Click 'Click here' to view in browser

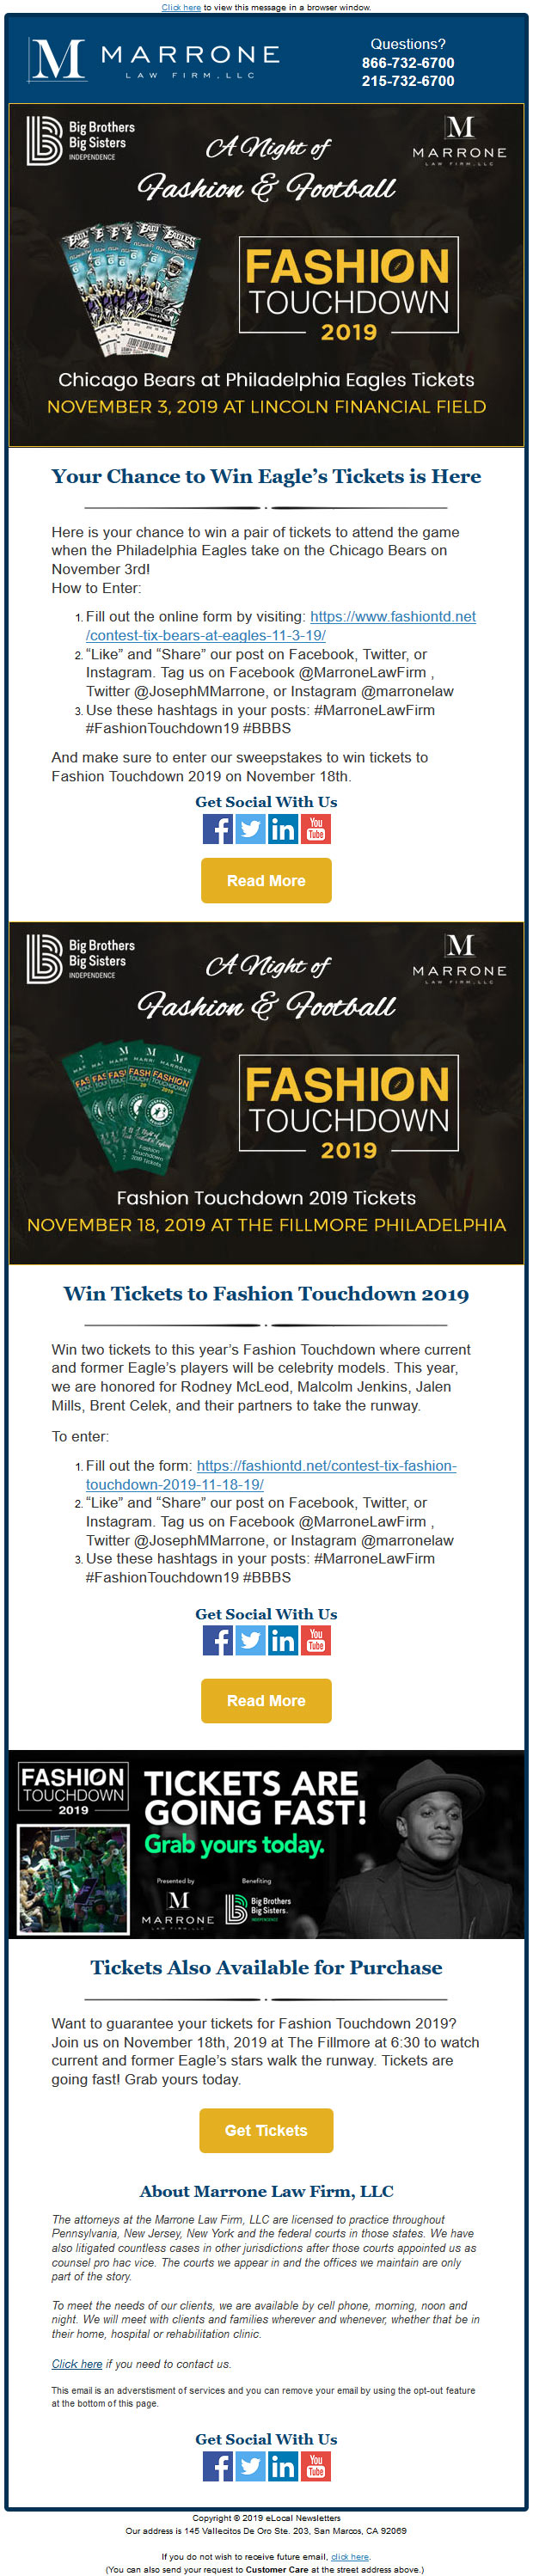pyautogui.click(x=181, y=7)
